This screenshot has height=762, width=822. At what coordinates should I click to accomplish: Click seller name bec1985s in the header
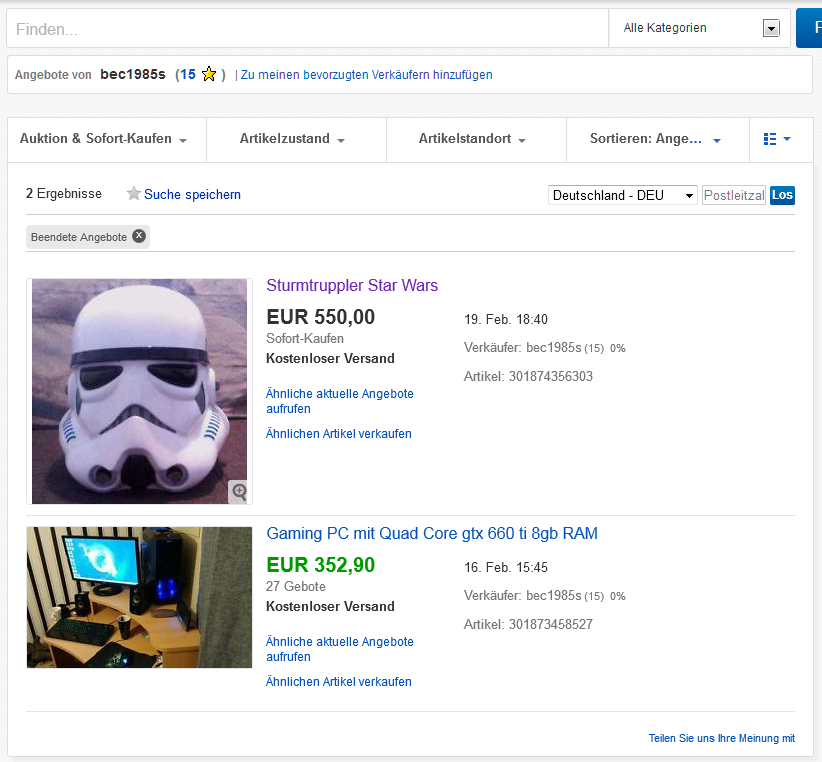click(133, 74)
